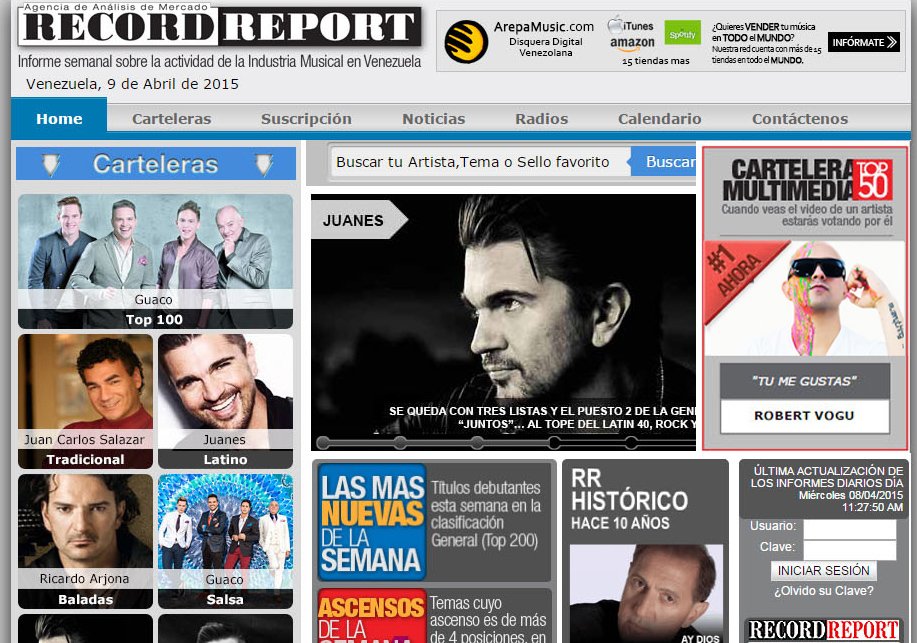Select the second carousel dot under the Juanes banner
The height and width of the screenshot is (643, 917).
(400, 442)
